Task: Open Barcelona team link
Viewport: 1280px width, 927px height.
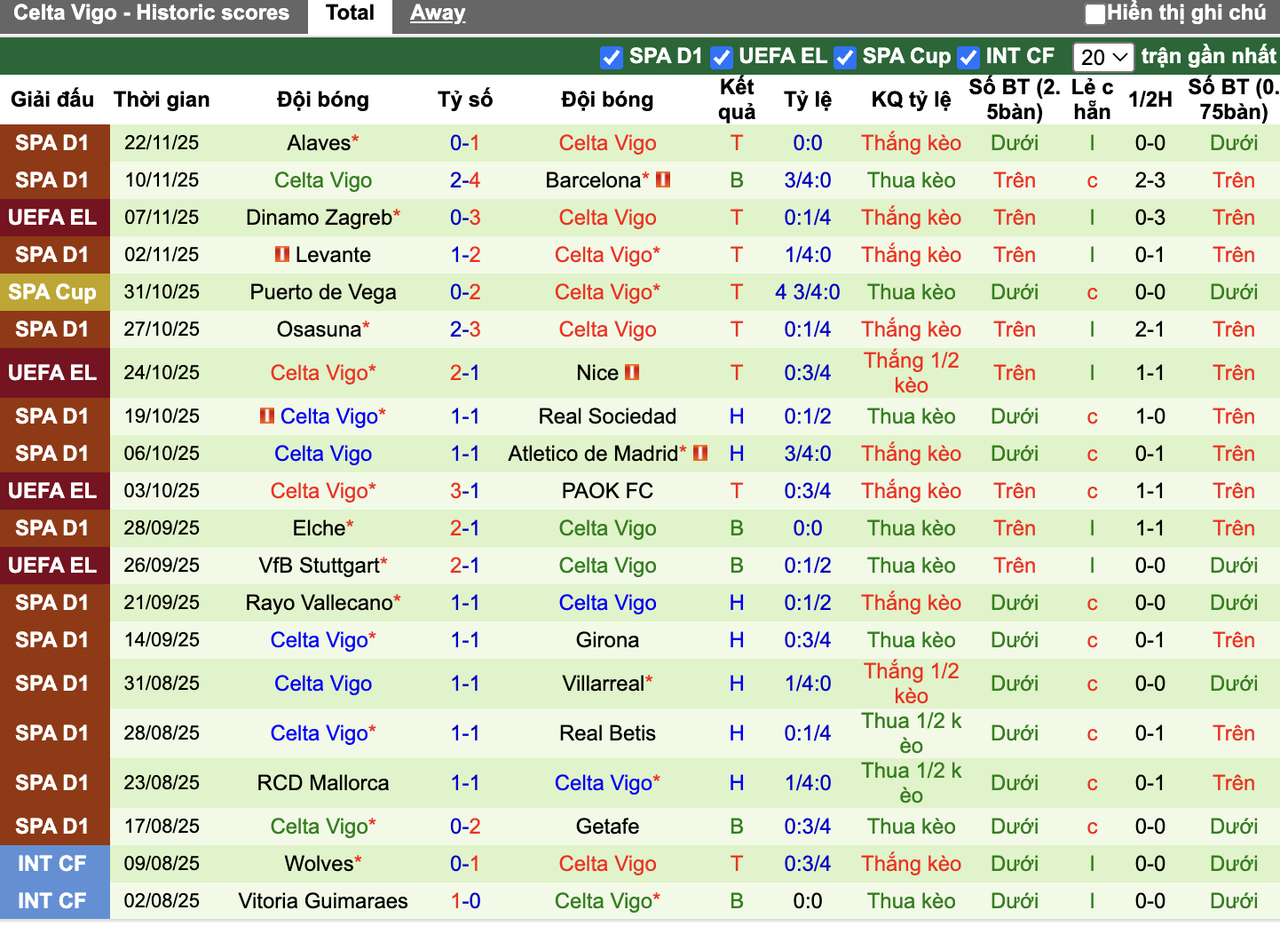Action: 592,181
